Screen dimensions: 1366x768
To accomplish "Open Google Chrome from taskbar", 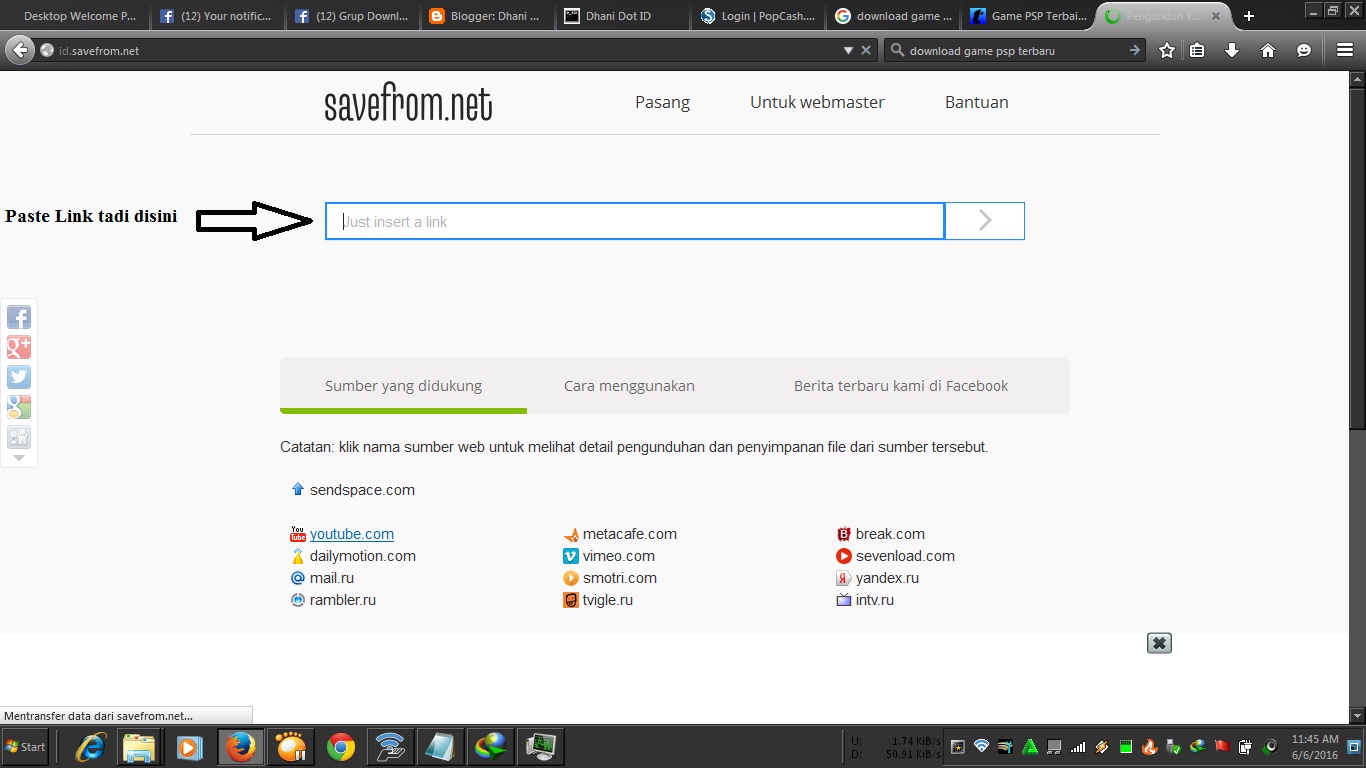I will (x=341, y=747).
